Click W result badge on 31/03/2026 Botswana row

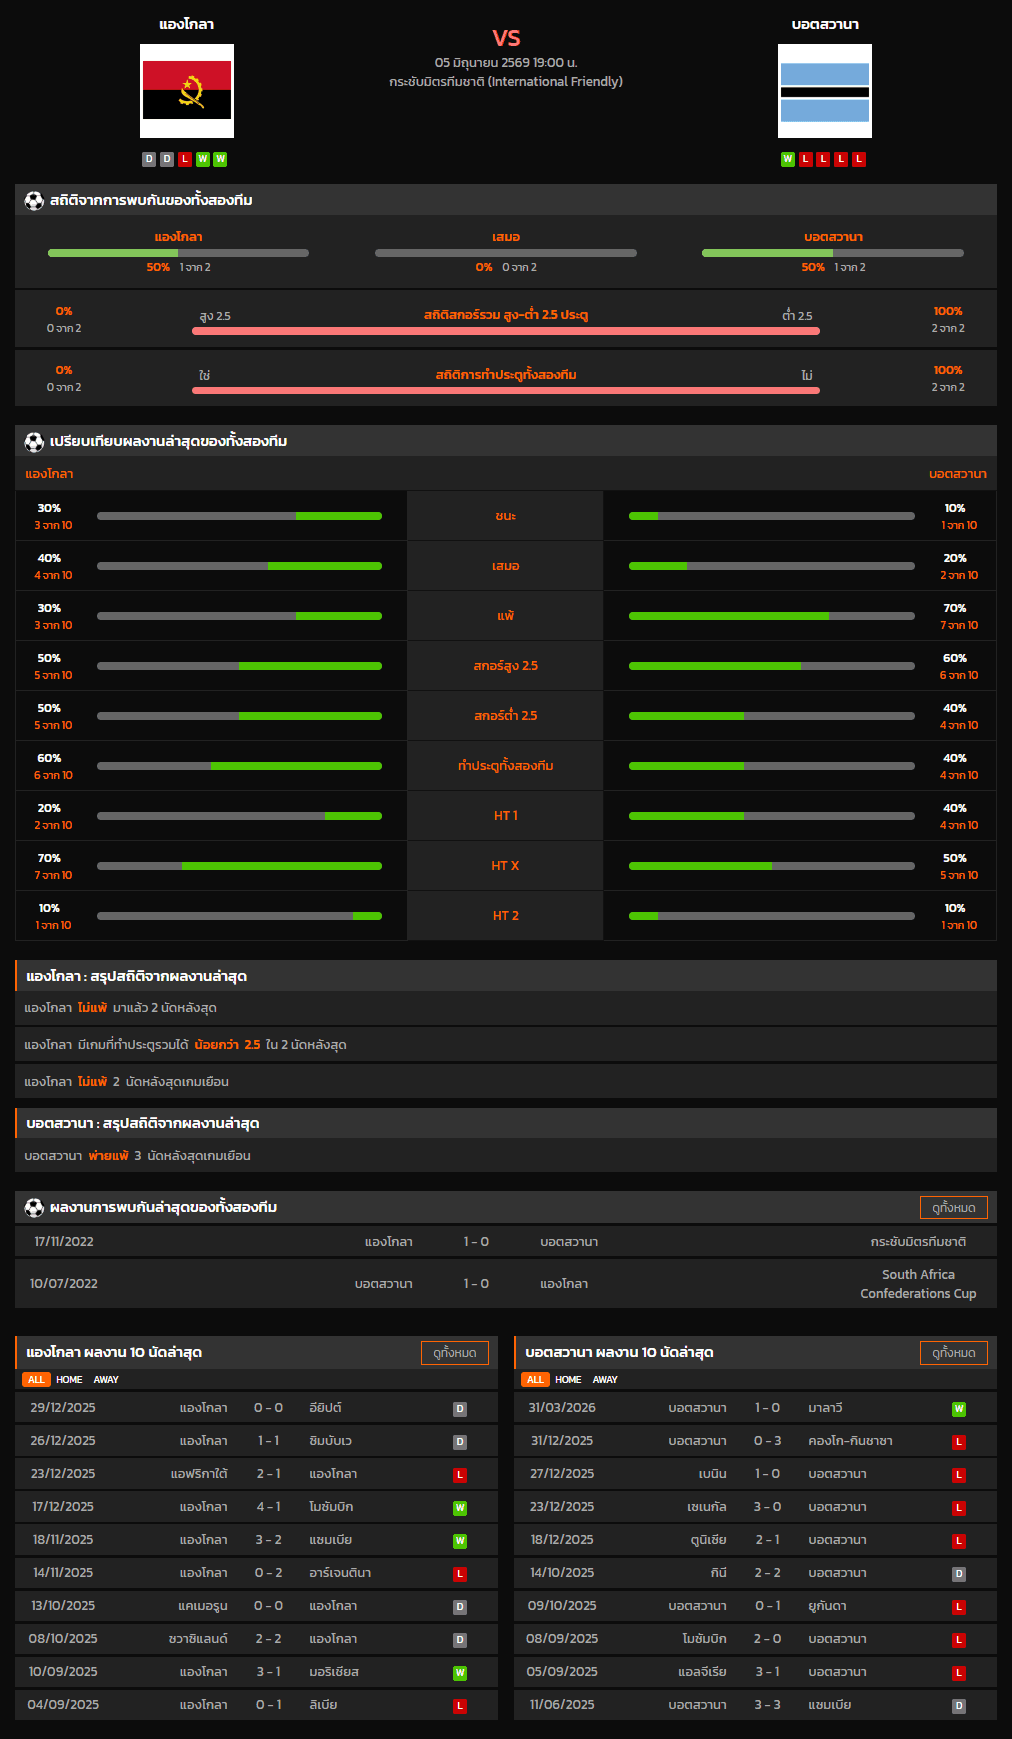[959, 1409]
